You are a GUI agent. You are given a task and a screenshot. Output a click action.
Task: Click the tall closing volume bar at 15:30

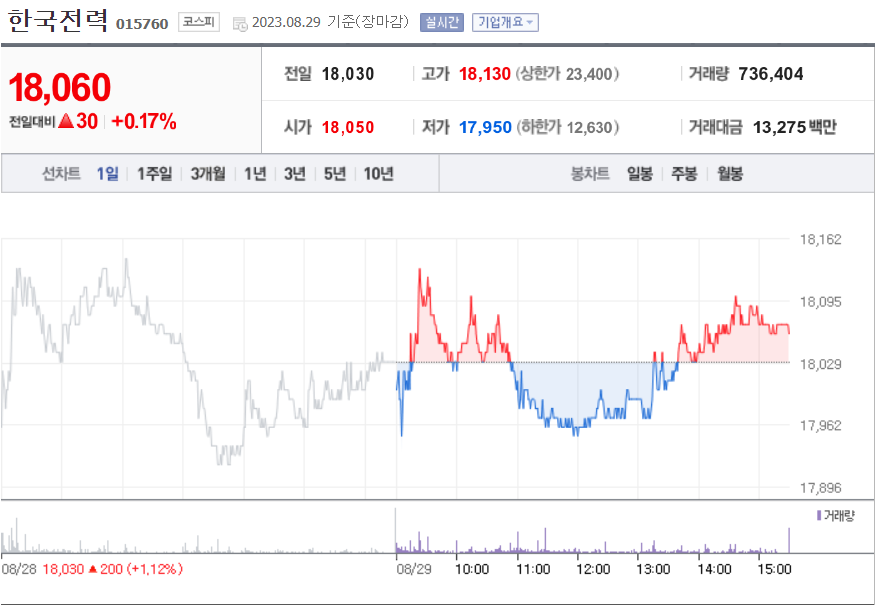(x=789, y=540)
